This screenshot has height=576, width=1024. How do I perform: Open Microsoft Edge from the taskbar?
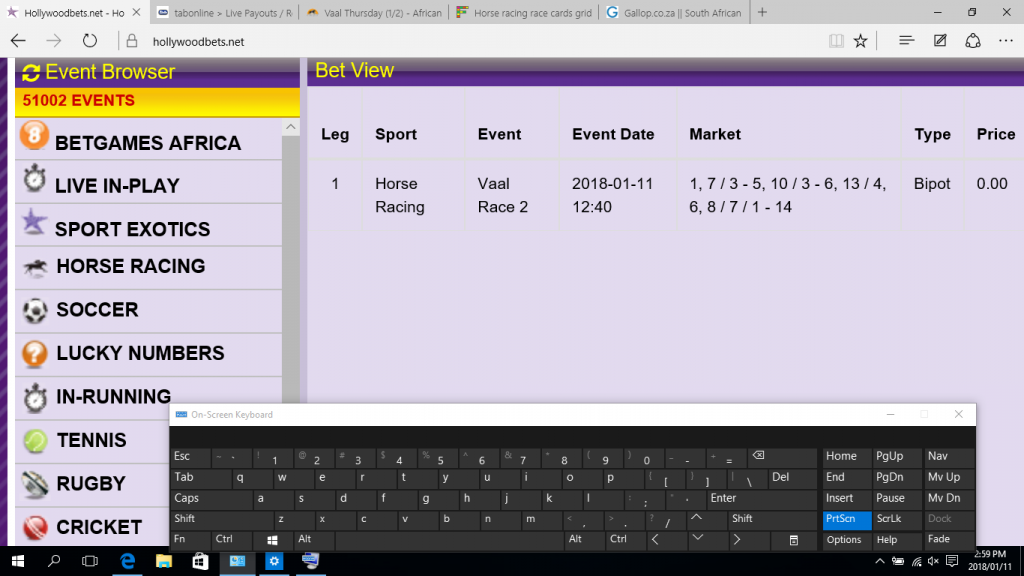[129, 561]
